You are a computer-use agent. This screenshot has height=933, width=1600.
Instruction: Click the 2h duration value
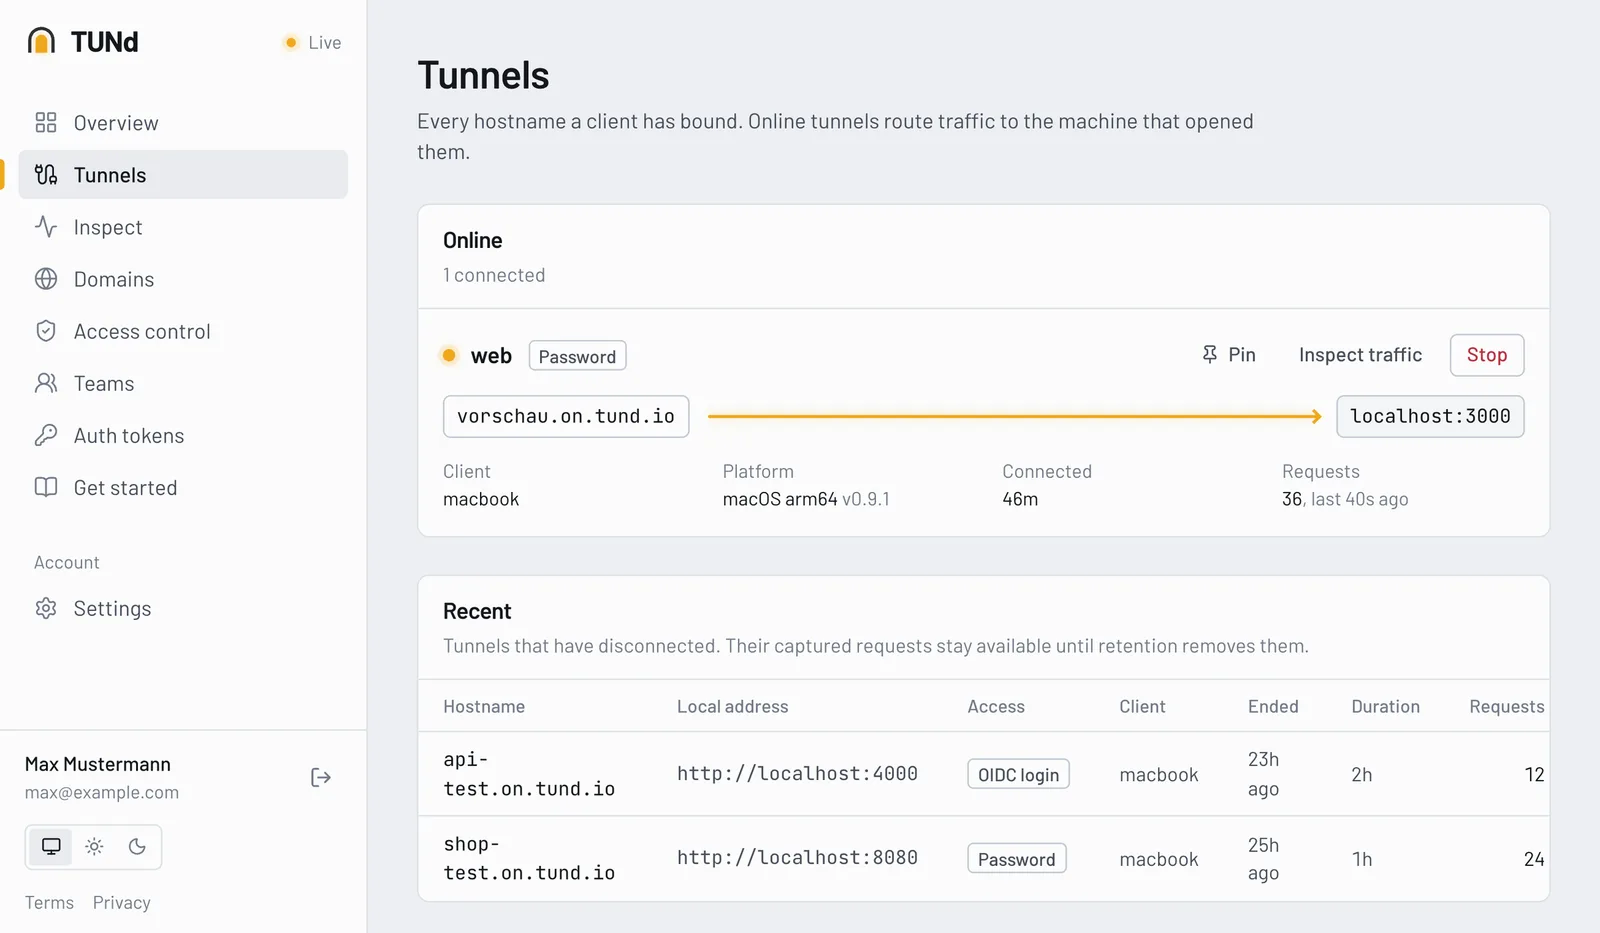click(x=1362, y=774)
